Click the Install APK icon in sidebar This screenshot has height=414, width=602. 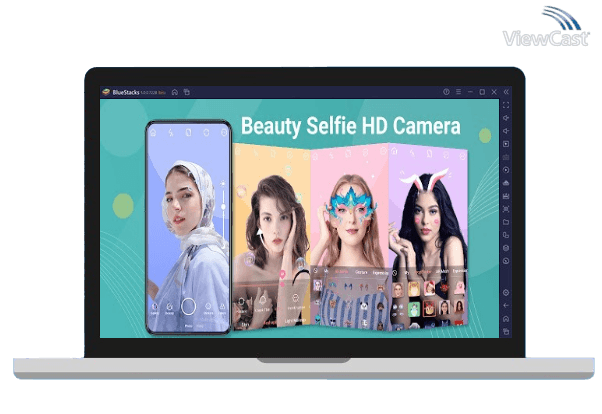506,183
